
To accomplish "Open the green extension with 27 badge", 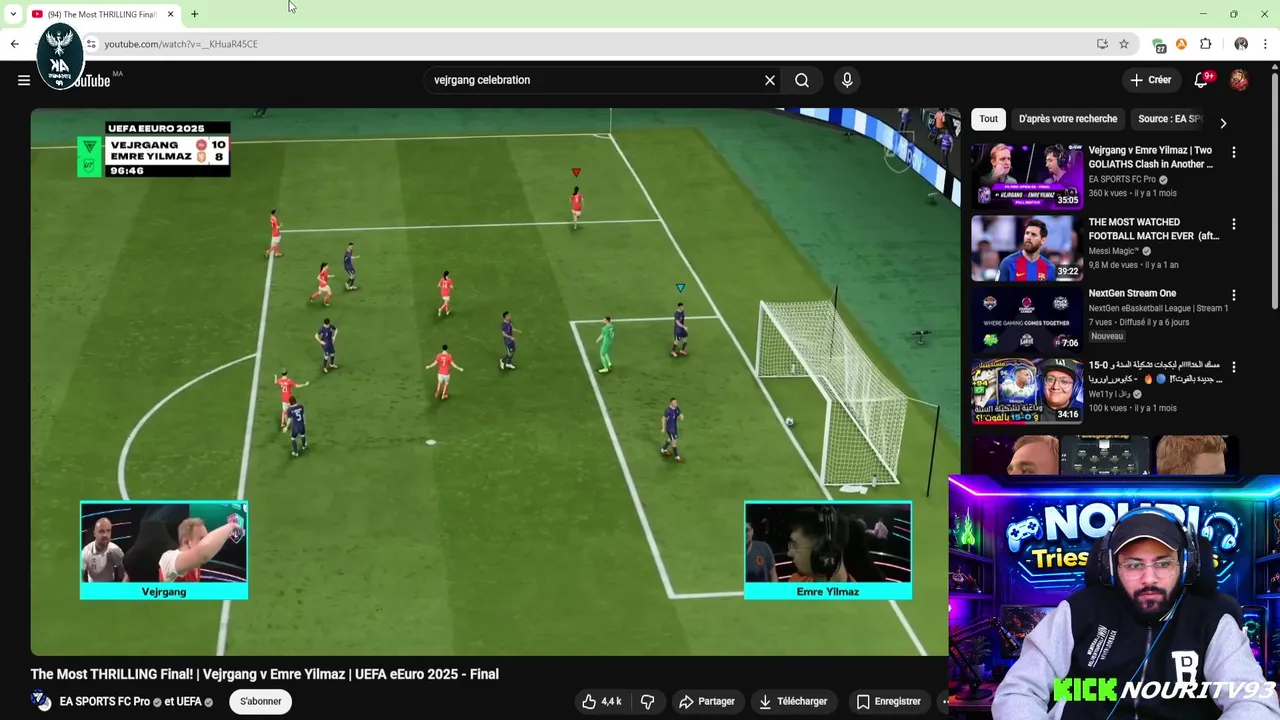I will coord(1159,45).
